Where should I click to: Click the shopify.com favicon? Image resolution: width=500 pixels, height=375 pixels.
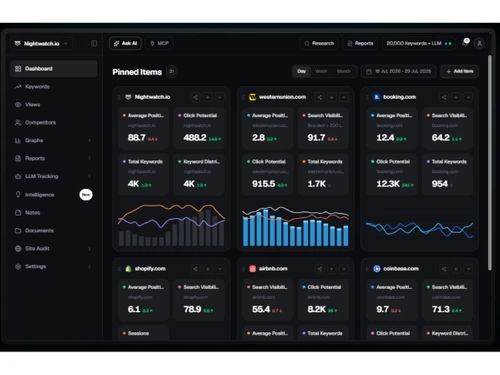point(128,269)
